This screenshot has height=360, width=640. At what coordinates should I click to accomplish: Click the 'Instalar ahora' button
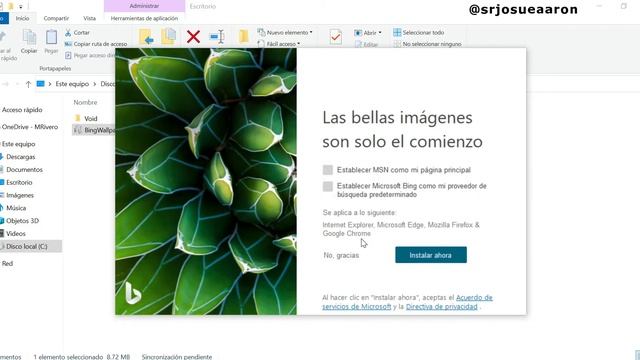[431, 255]
